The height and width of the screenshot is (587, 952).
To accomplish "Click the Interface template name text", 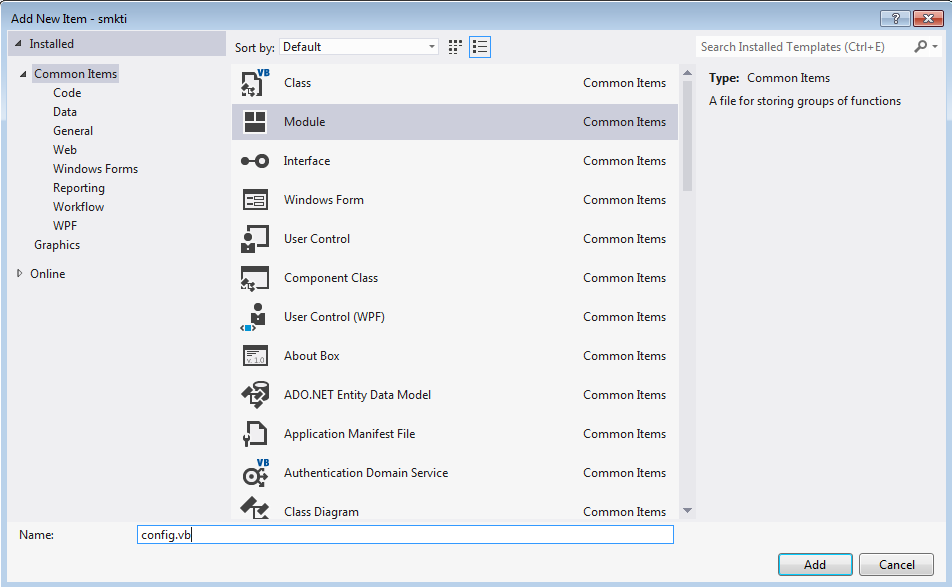I will click(307, 161).
